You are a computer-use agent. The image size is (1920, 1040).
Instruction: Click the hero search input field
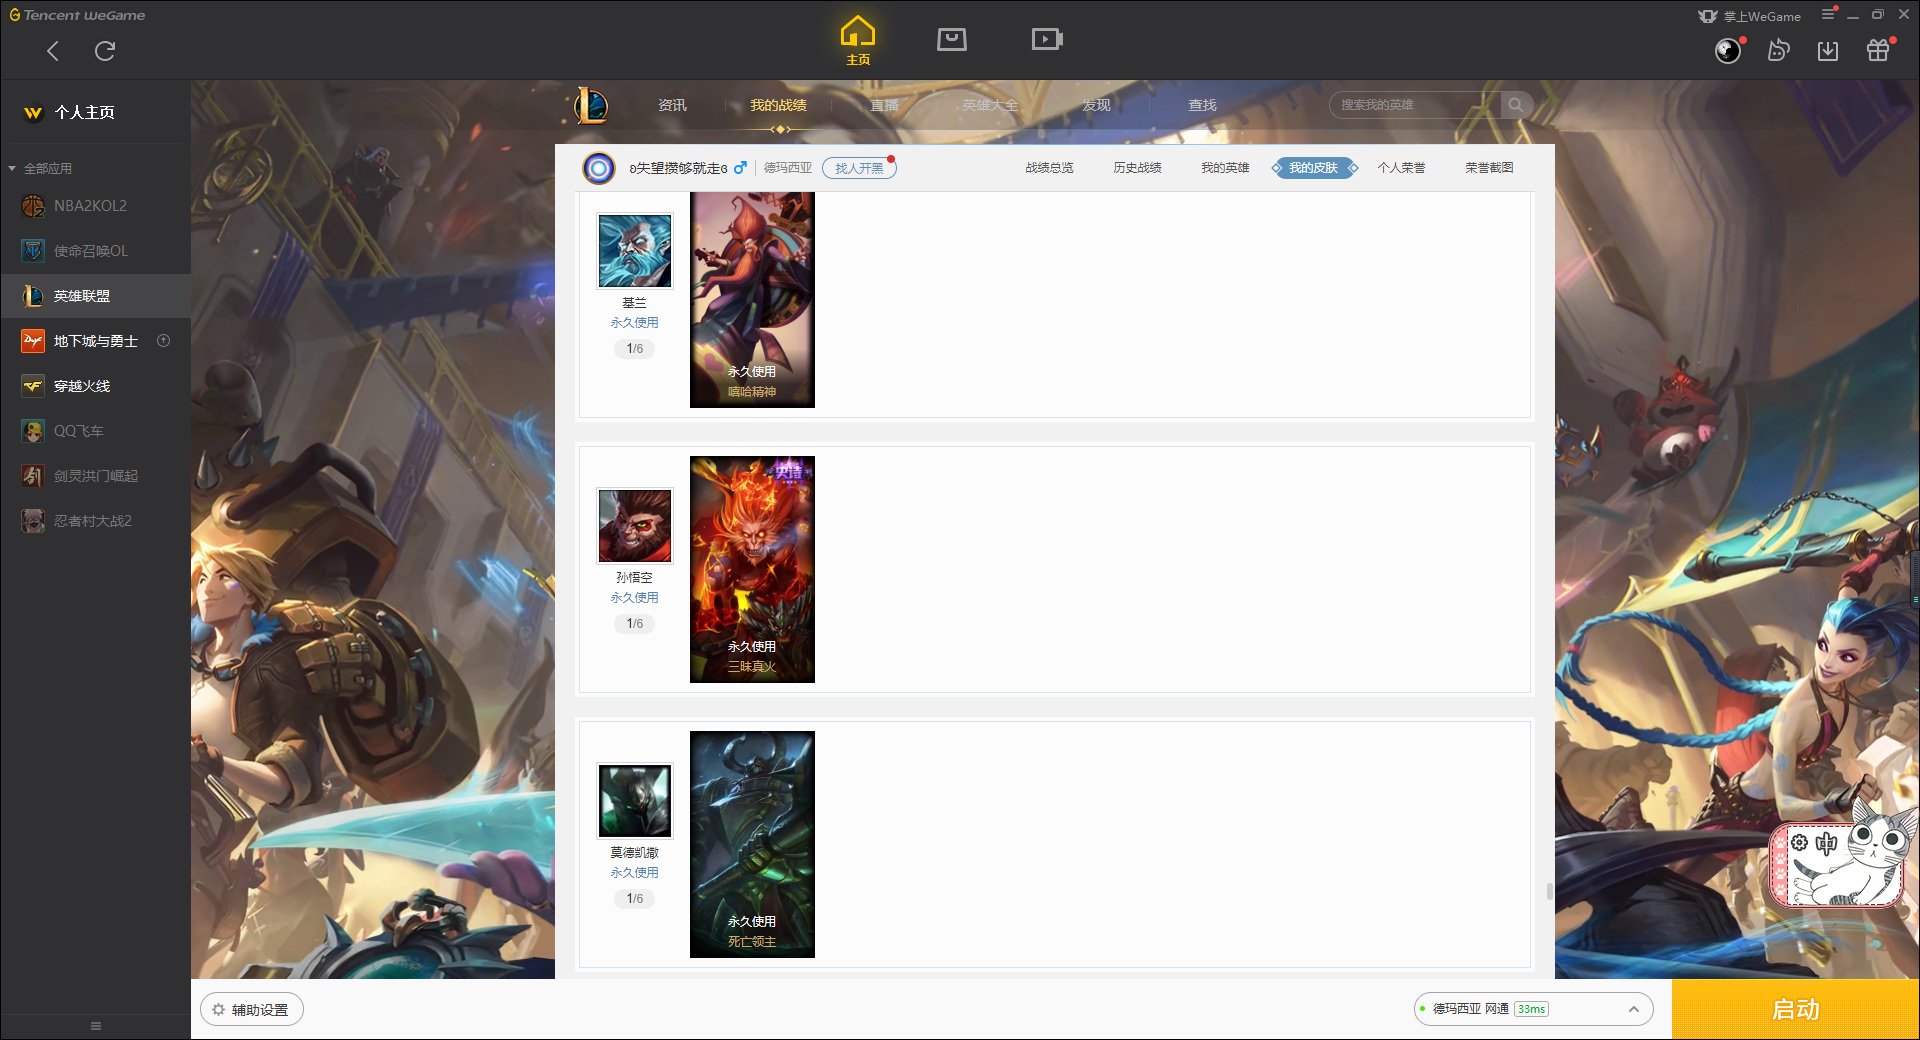point(1415,105)
